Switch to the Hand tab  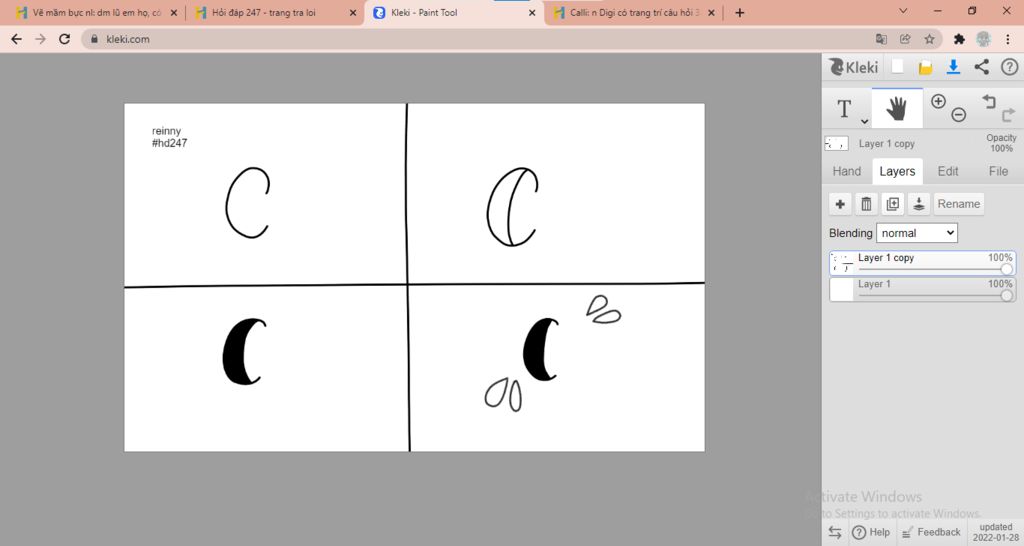click(846, 171)
